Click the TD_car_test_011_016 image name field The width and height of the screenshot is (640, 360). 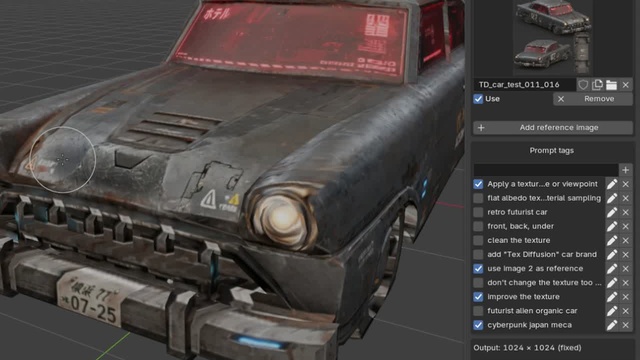pos(524,84)
